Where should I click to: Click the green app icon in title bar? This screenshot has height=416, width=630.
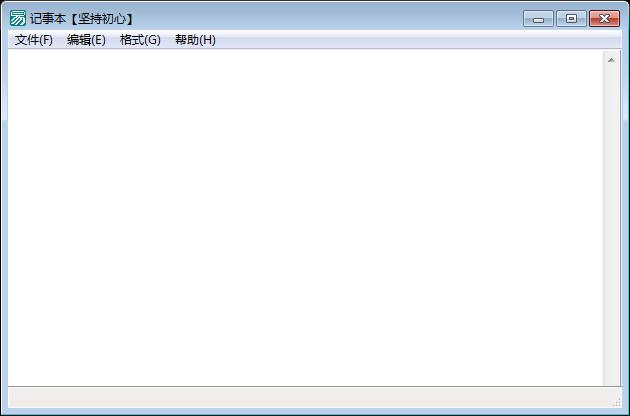pos(18,18)
